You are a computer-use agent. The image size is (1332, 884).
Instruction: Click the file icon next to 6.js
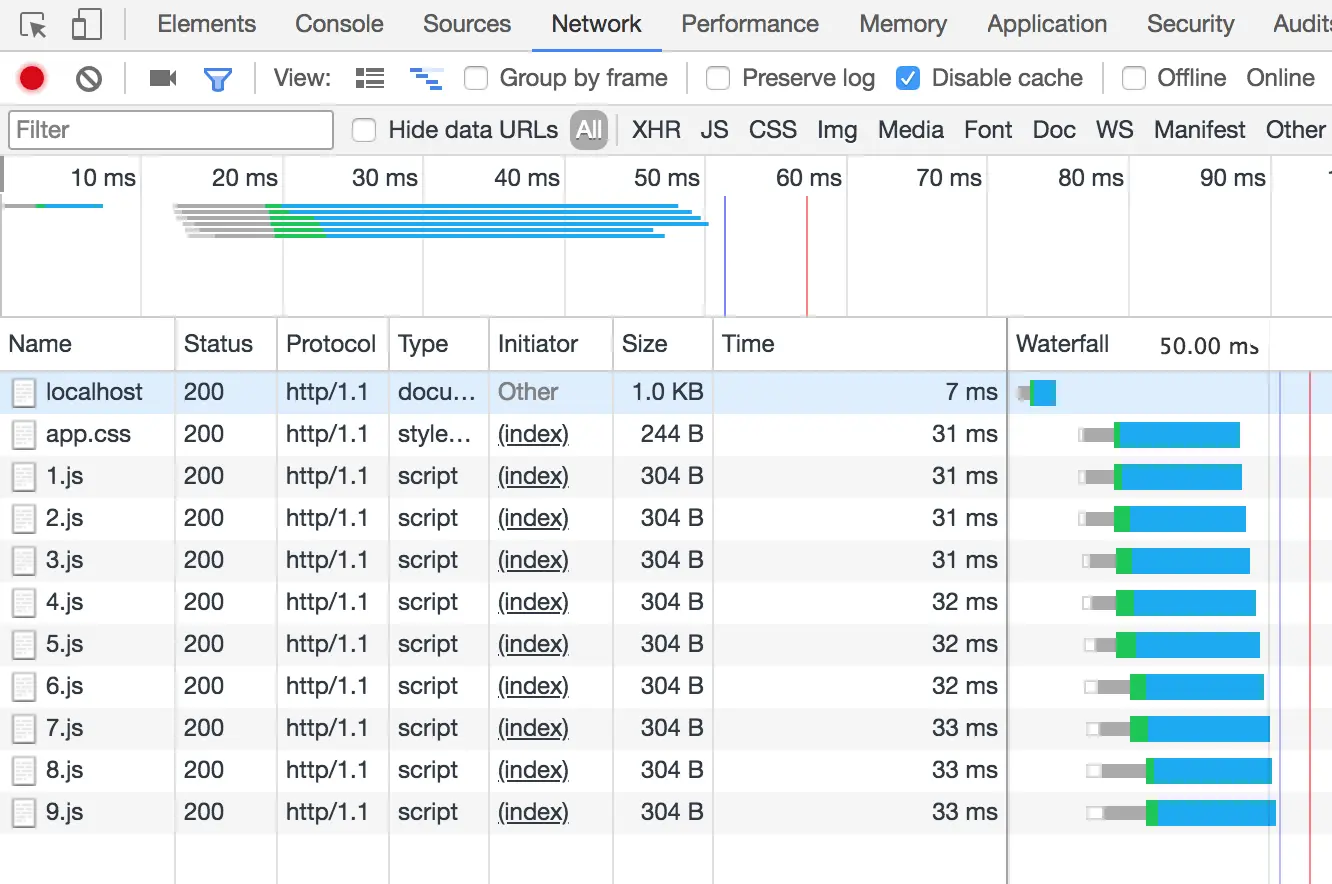coord(23,687)
